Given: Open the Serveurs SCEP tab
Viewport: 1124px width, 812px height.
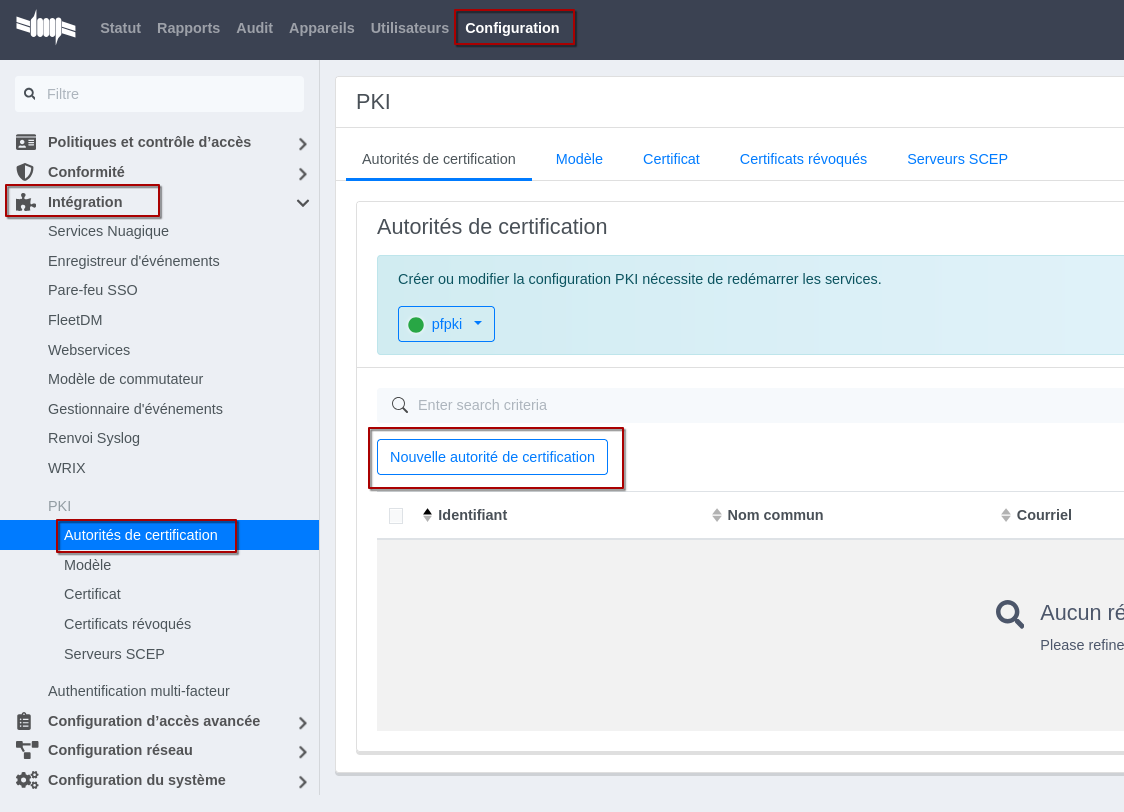Looking at the screenshot, I should [957, 159].
